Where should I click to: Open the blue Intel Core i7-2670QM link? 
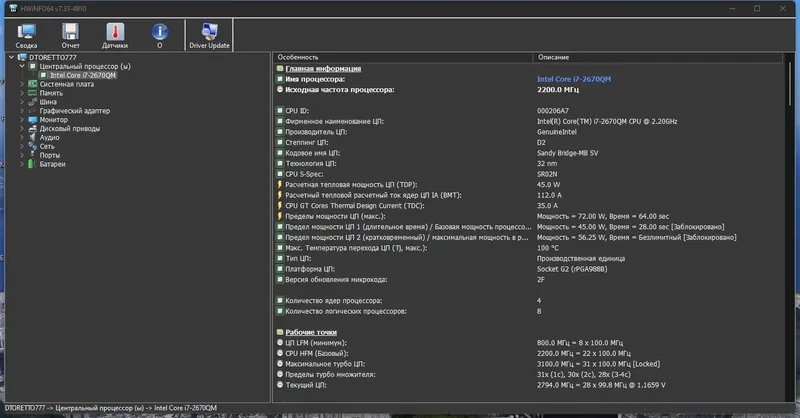tap(573, 79)
